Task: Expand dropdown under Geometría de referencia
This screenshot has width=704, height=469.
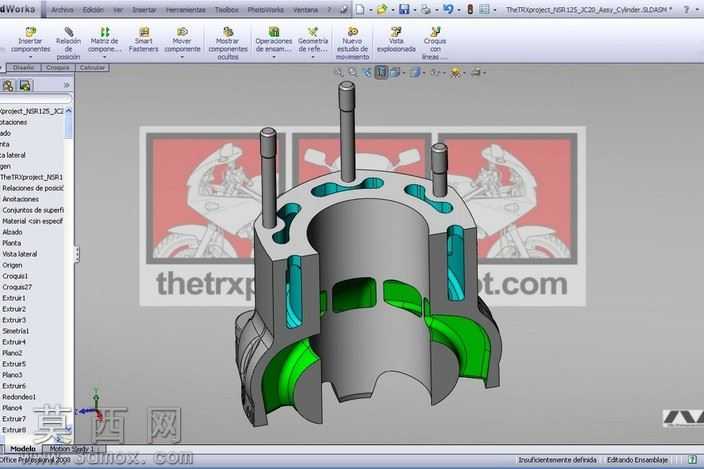Action: point(313,57)
